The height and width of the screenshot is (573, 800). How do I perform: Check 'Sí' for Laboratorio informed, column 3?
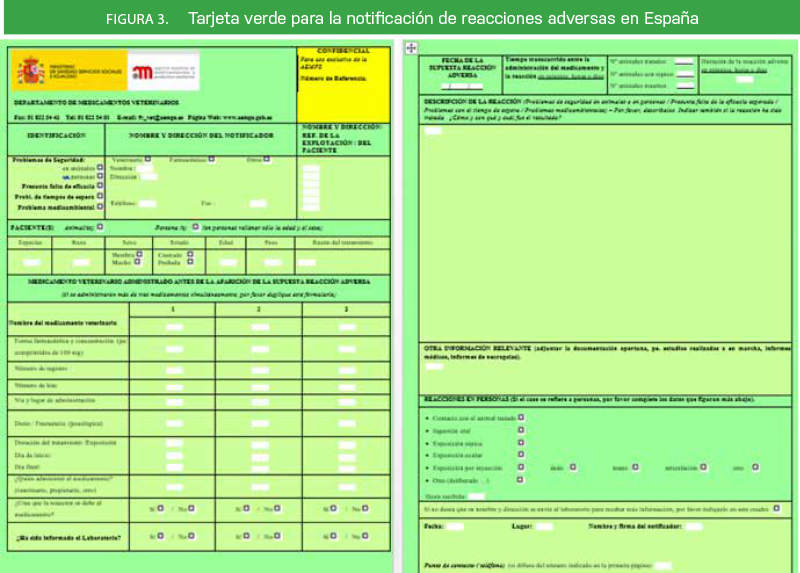tap(333, 536)
